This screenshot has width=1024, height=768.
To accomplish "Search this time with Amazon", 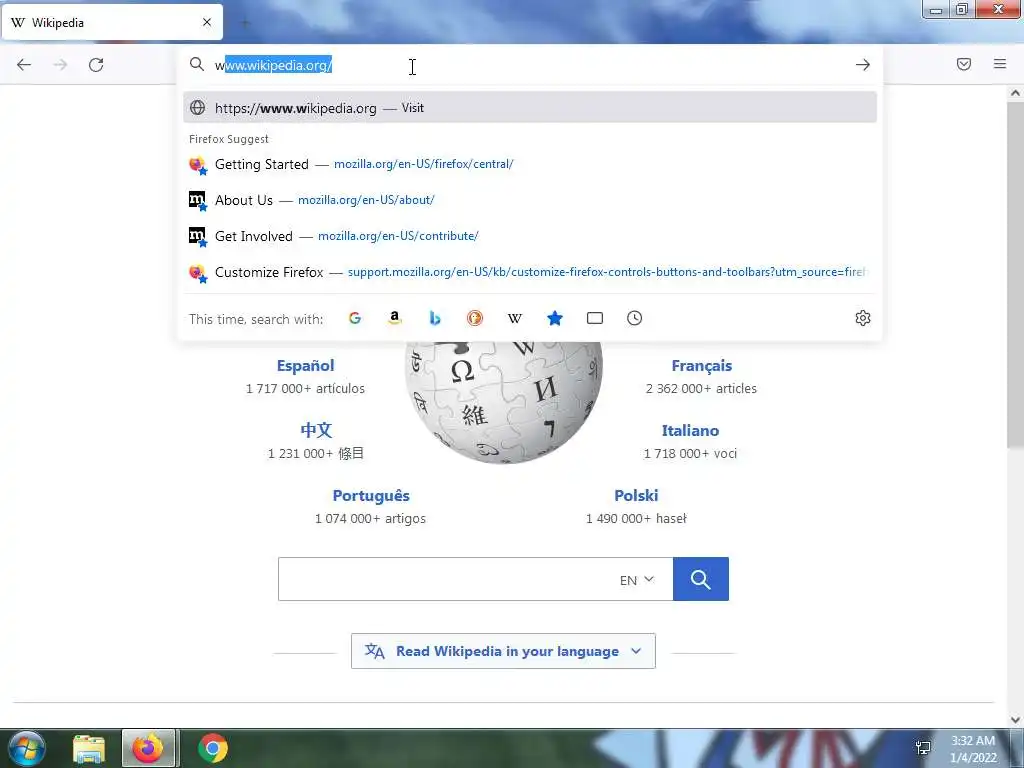I will tap(394, 318).
